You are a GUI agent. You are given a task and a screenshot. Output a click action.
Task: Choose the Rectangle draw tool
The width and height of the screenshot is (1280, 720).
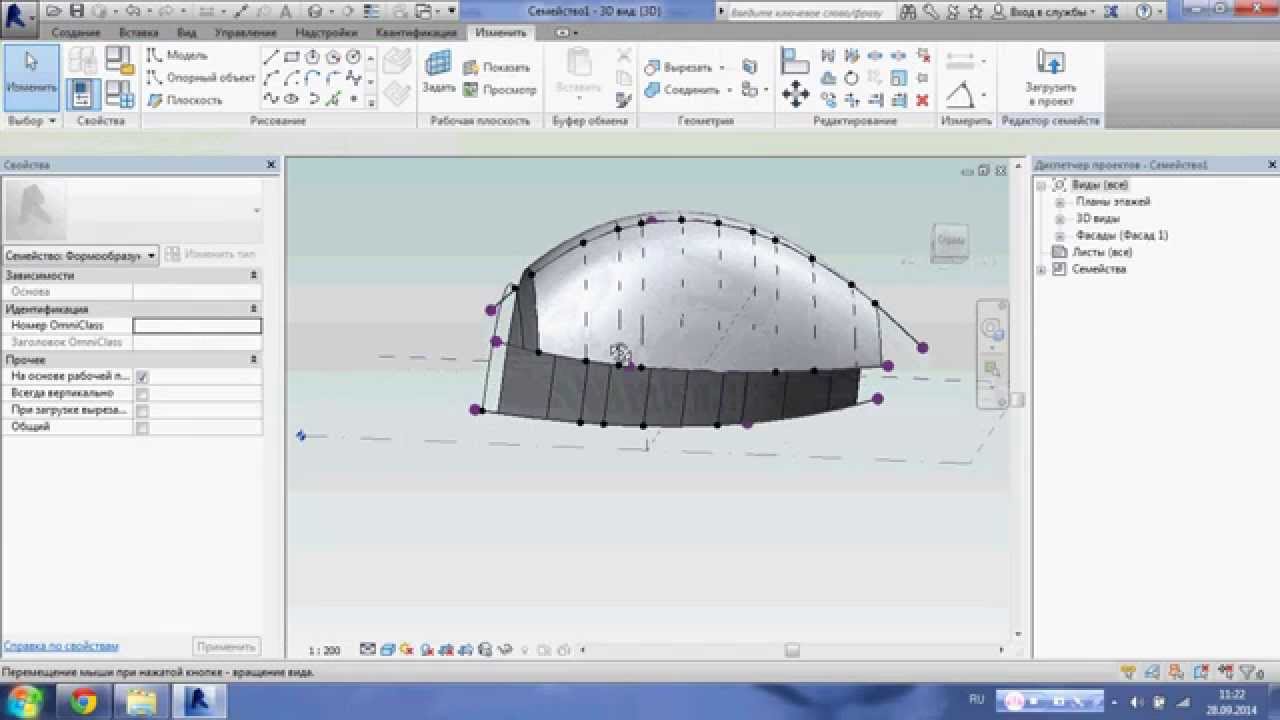[291, 57]
